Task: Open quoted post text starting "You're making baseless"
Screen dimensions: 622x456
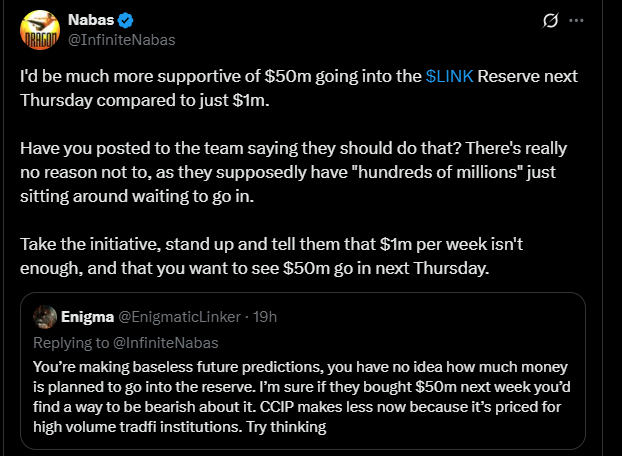Action: tap(301, 397)
